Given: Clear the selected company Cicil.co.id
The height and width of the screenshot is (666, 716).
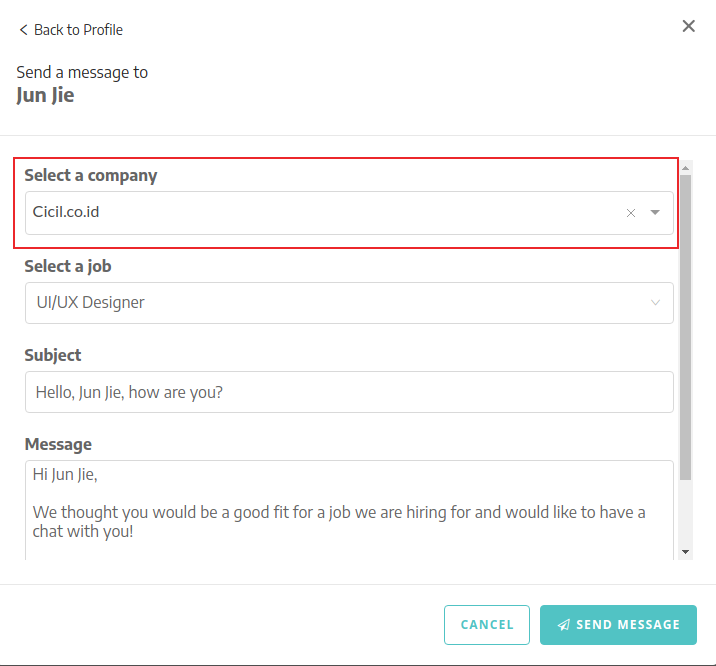Looking at the screenshot, I should 631,213.
